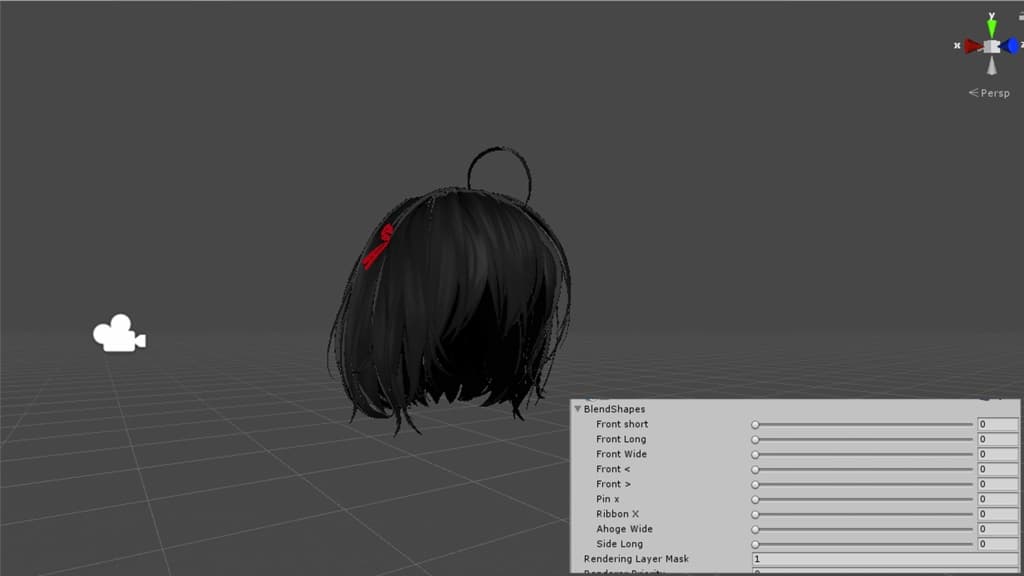
Task: Click the Ribbon X label
Action: pyautogui.click(x=617, y=515)
